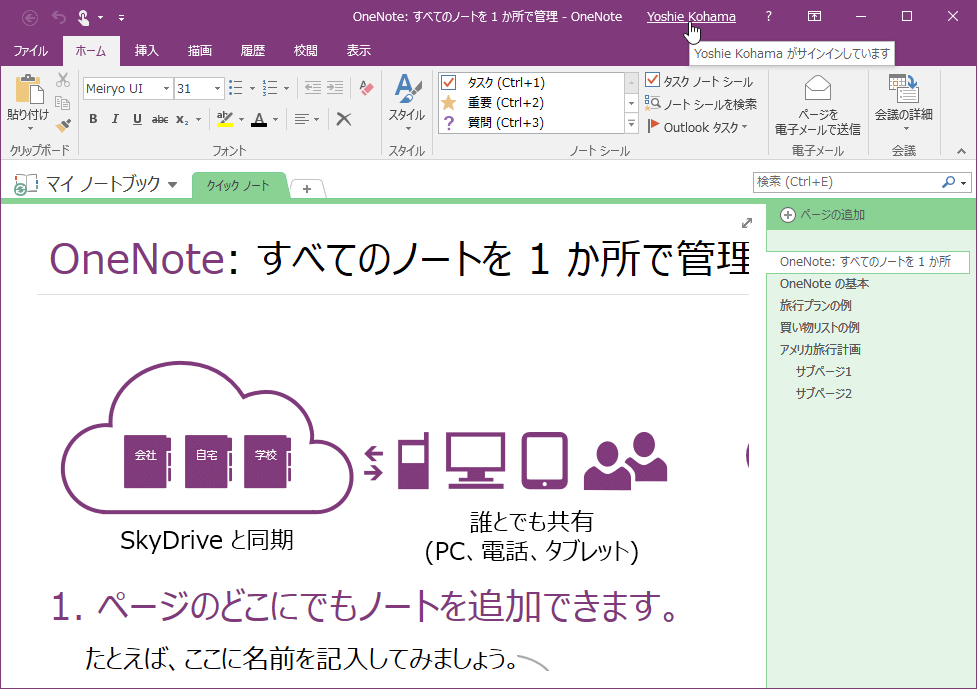Click ページの追加 to add a page
The width and height of the screenshot is (977, 689).
[x=822, y=215]
